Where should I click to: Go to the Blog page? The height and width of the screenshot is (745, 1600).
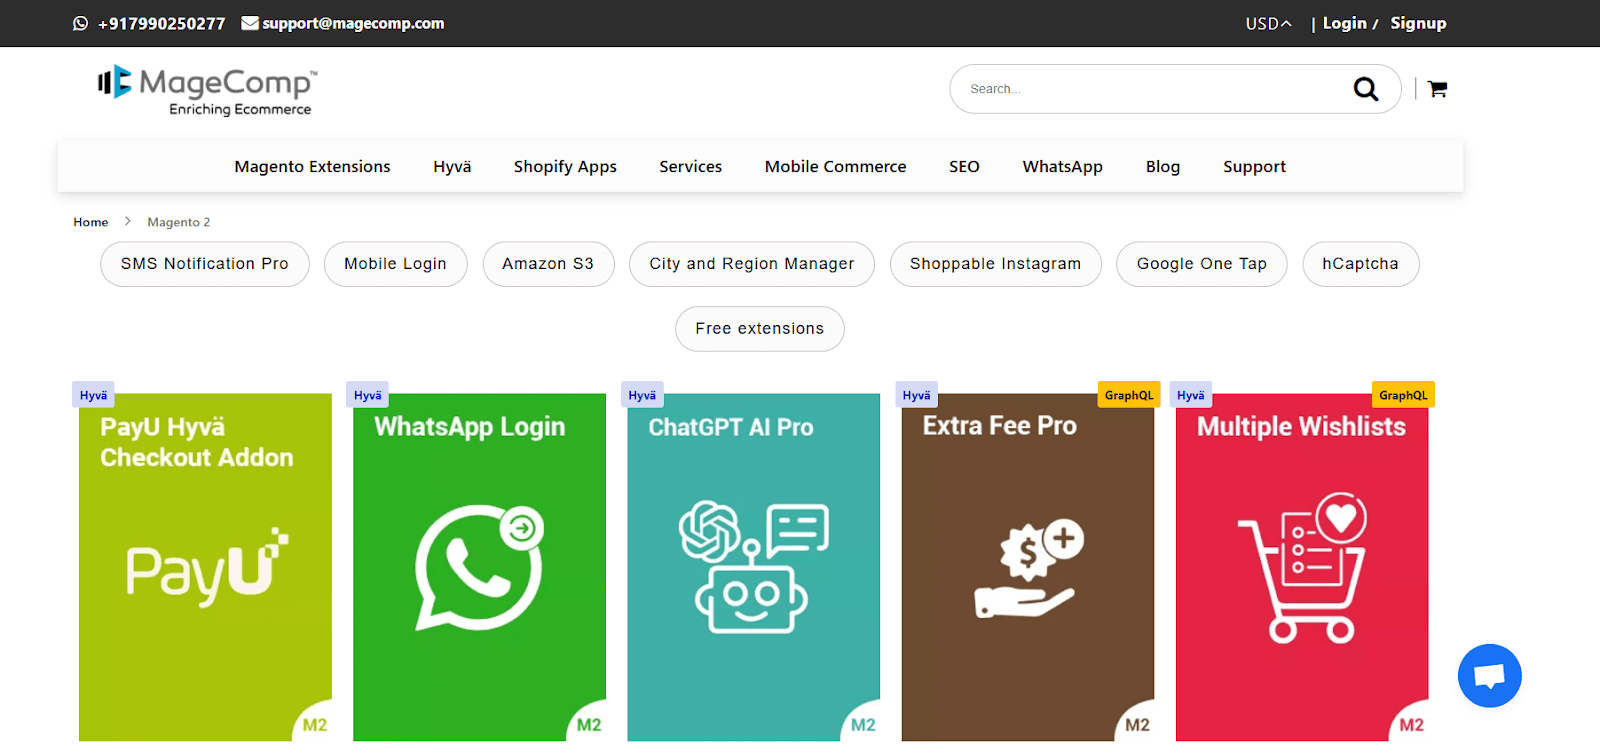click(x=1163, y=166)
